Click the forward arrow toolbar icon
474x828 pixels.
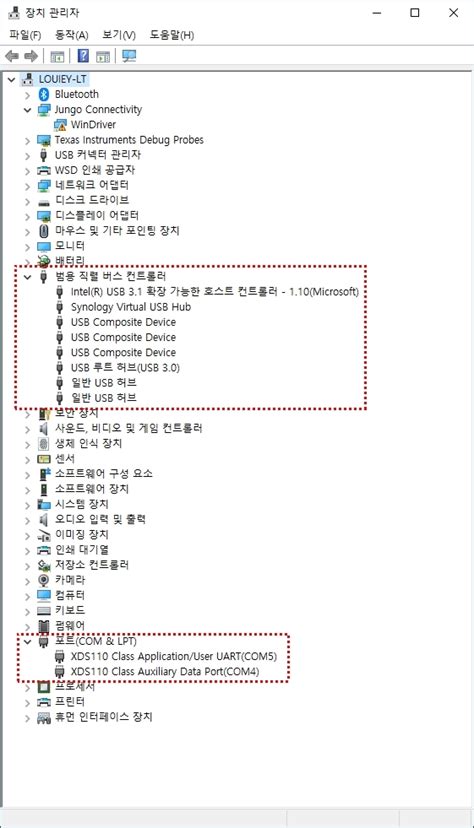[31, 56]
